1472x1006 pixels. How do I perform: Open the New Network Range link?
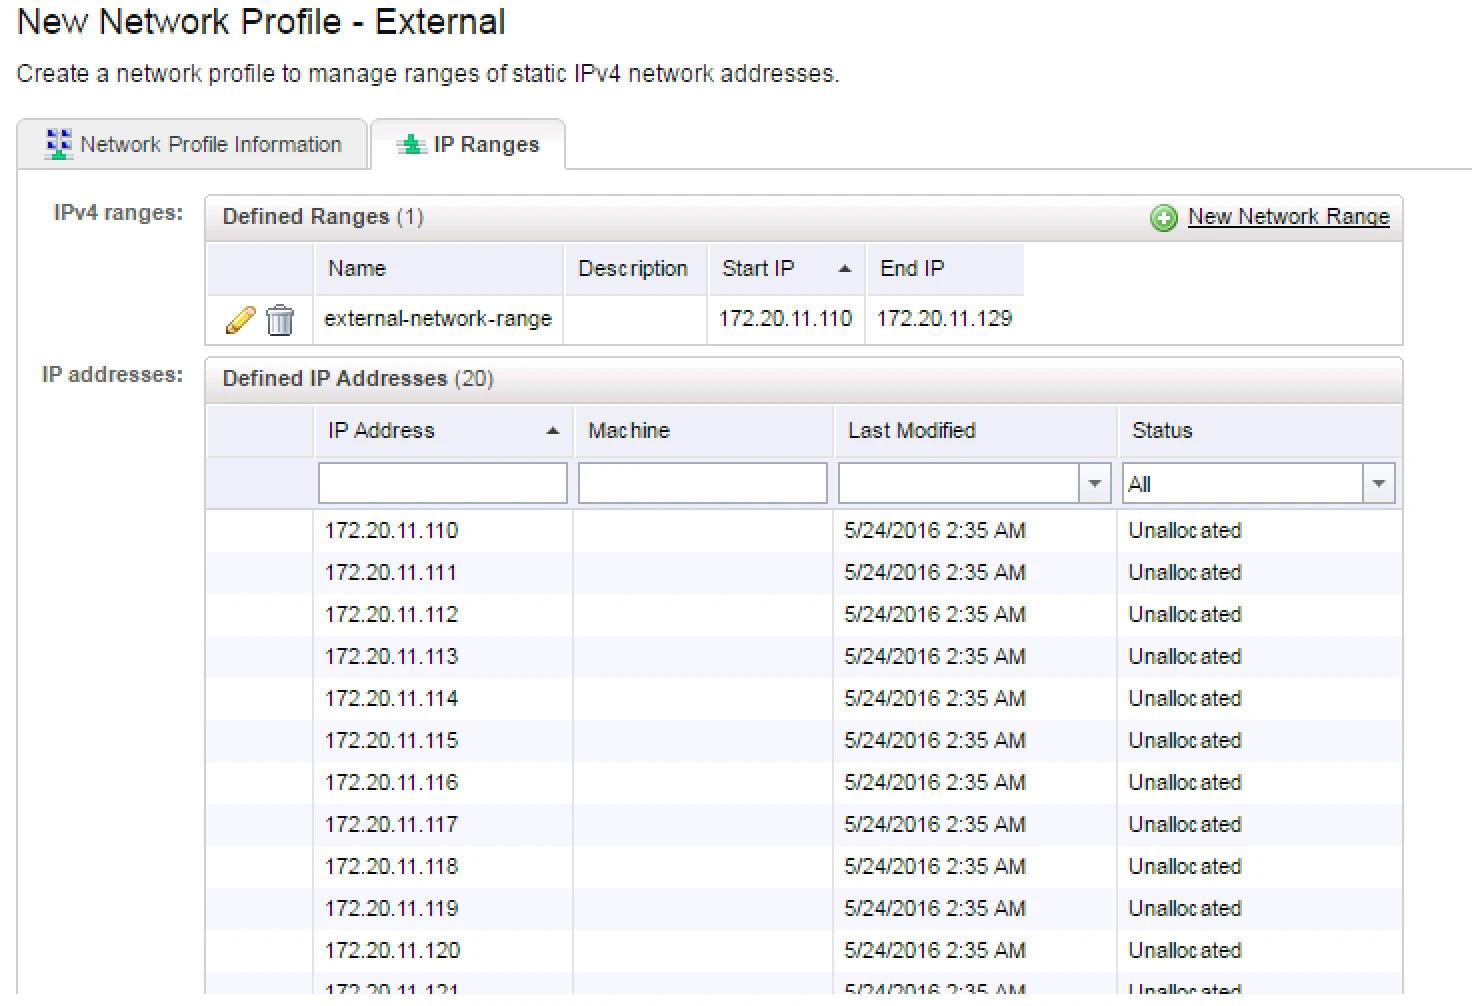pos(1288,217)
